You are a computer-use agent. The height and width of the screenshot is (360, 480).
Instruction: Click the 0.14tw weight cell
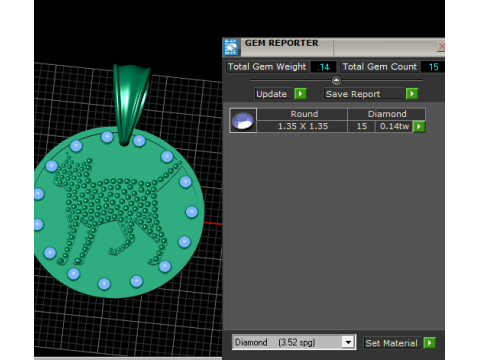pyautogui.click(x=394, y=126)
